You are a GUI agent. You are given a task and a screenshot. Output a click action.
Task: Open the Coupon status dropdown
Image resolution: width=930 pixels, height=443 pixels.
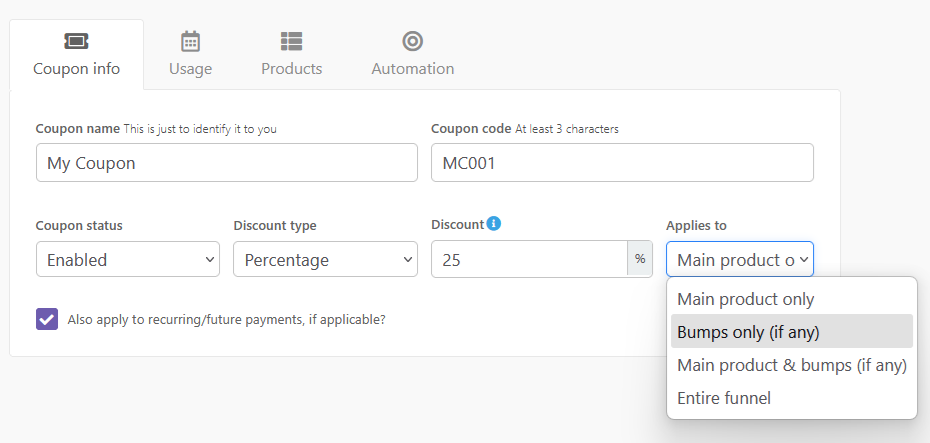tap(127, 259)
